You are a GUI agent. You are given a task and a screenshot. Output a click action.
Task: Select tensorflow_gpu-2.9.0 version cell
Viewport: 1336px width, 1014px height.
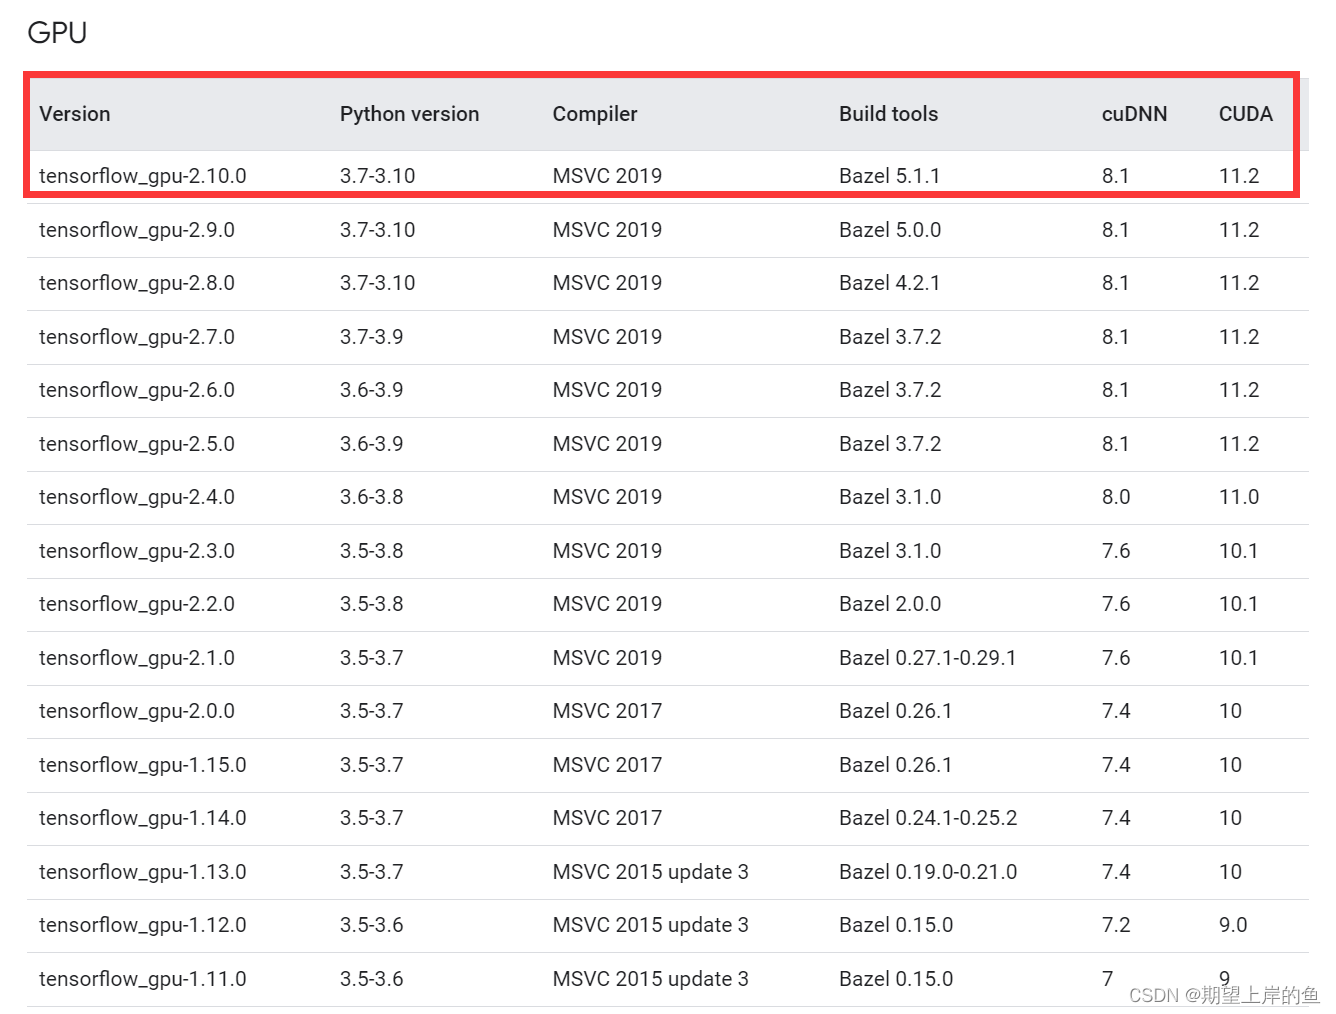[137, 230]
